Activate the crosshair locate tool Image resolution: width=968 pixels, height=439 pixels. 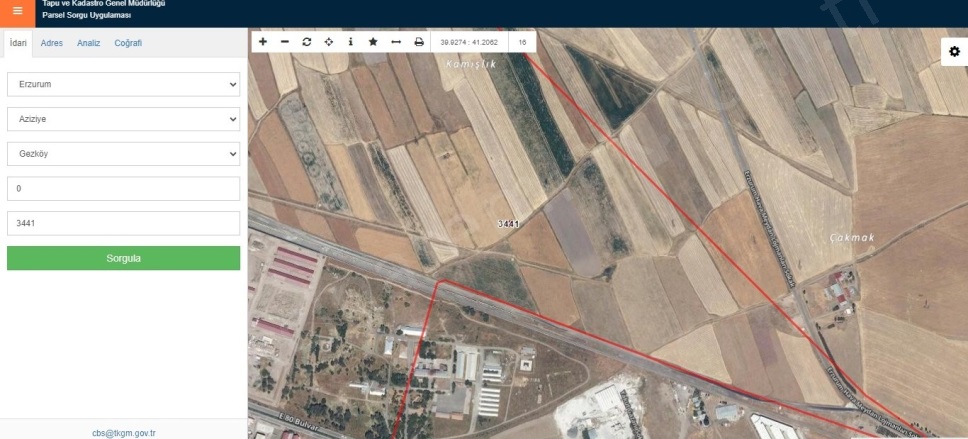pos(329,42)
